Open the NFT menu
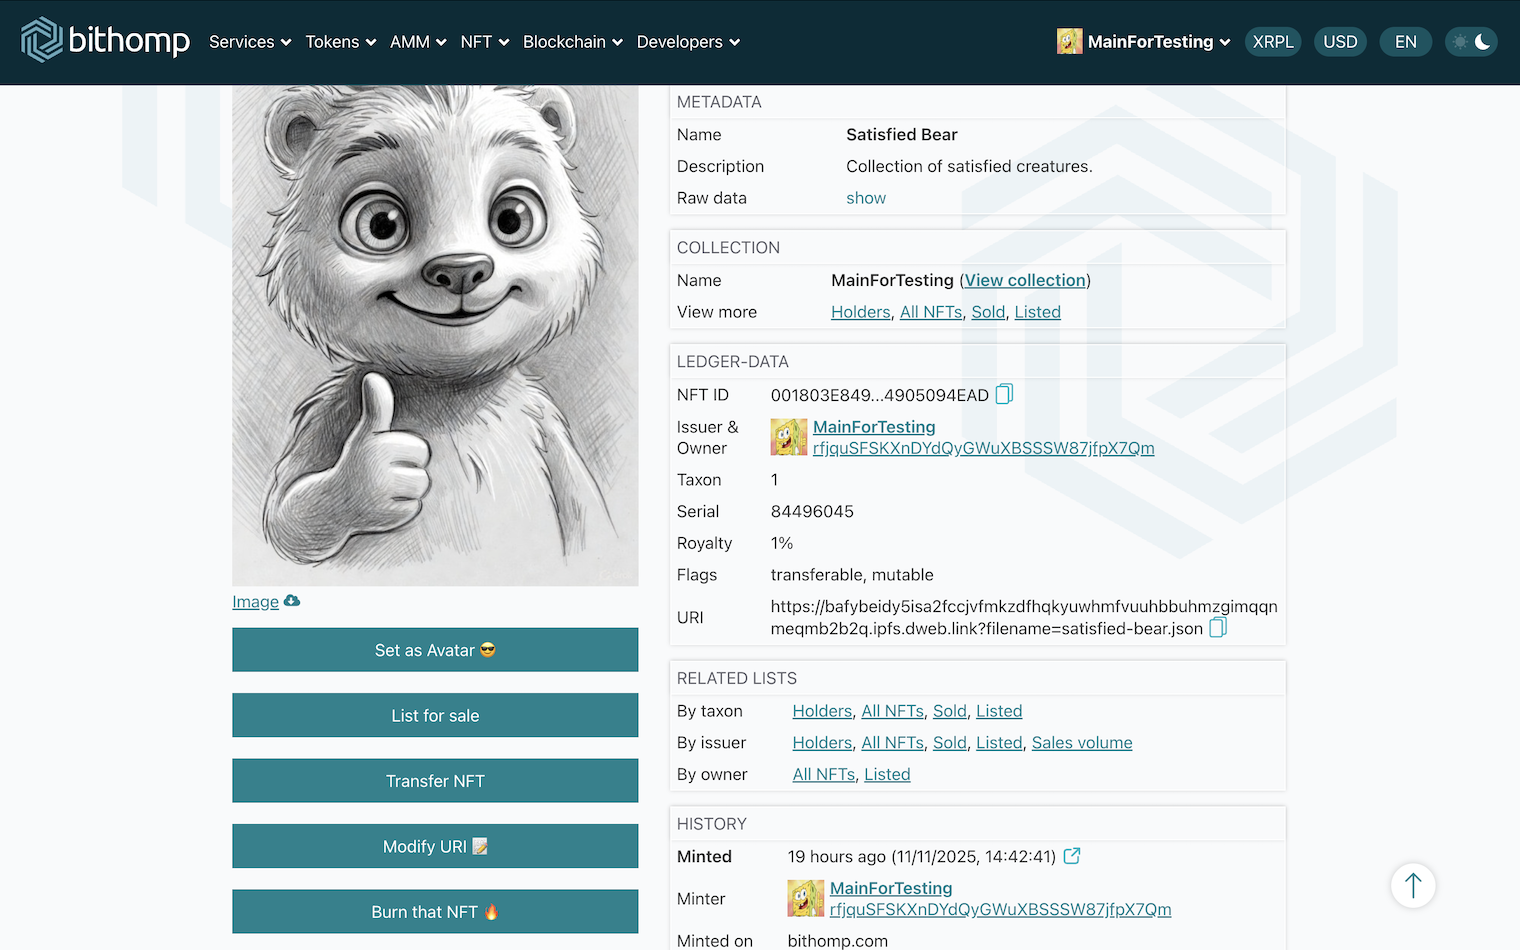This screenshot has height=950, width=1520. (484, 42)
